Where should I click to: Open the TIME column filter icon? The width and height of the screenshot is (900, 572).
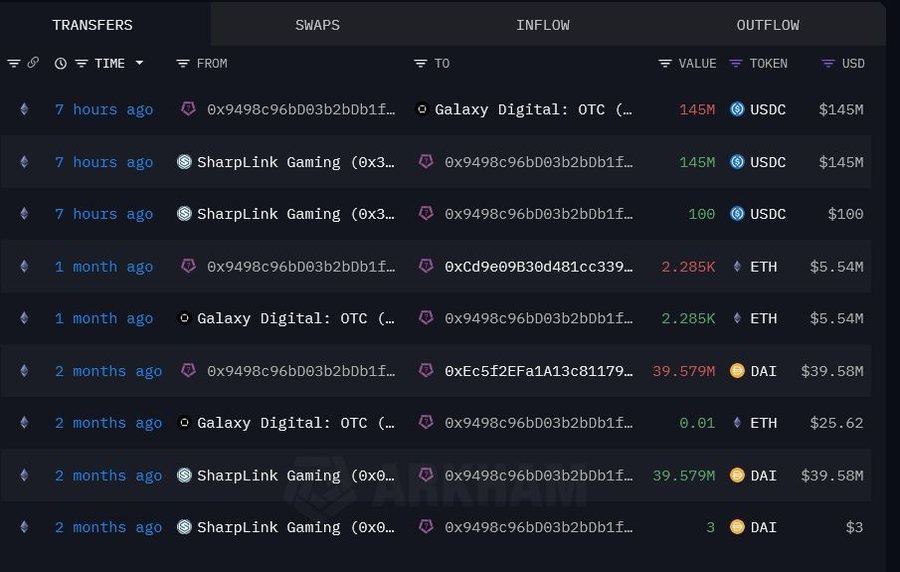(82, 64)
